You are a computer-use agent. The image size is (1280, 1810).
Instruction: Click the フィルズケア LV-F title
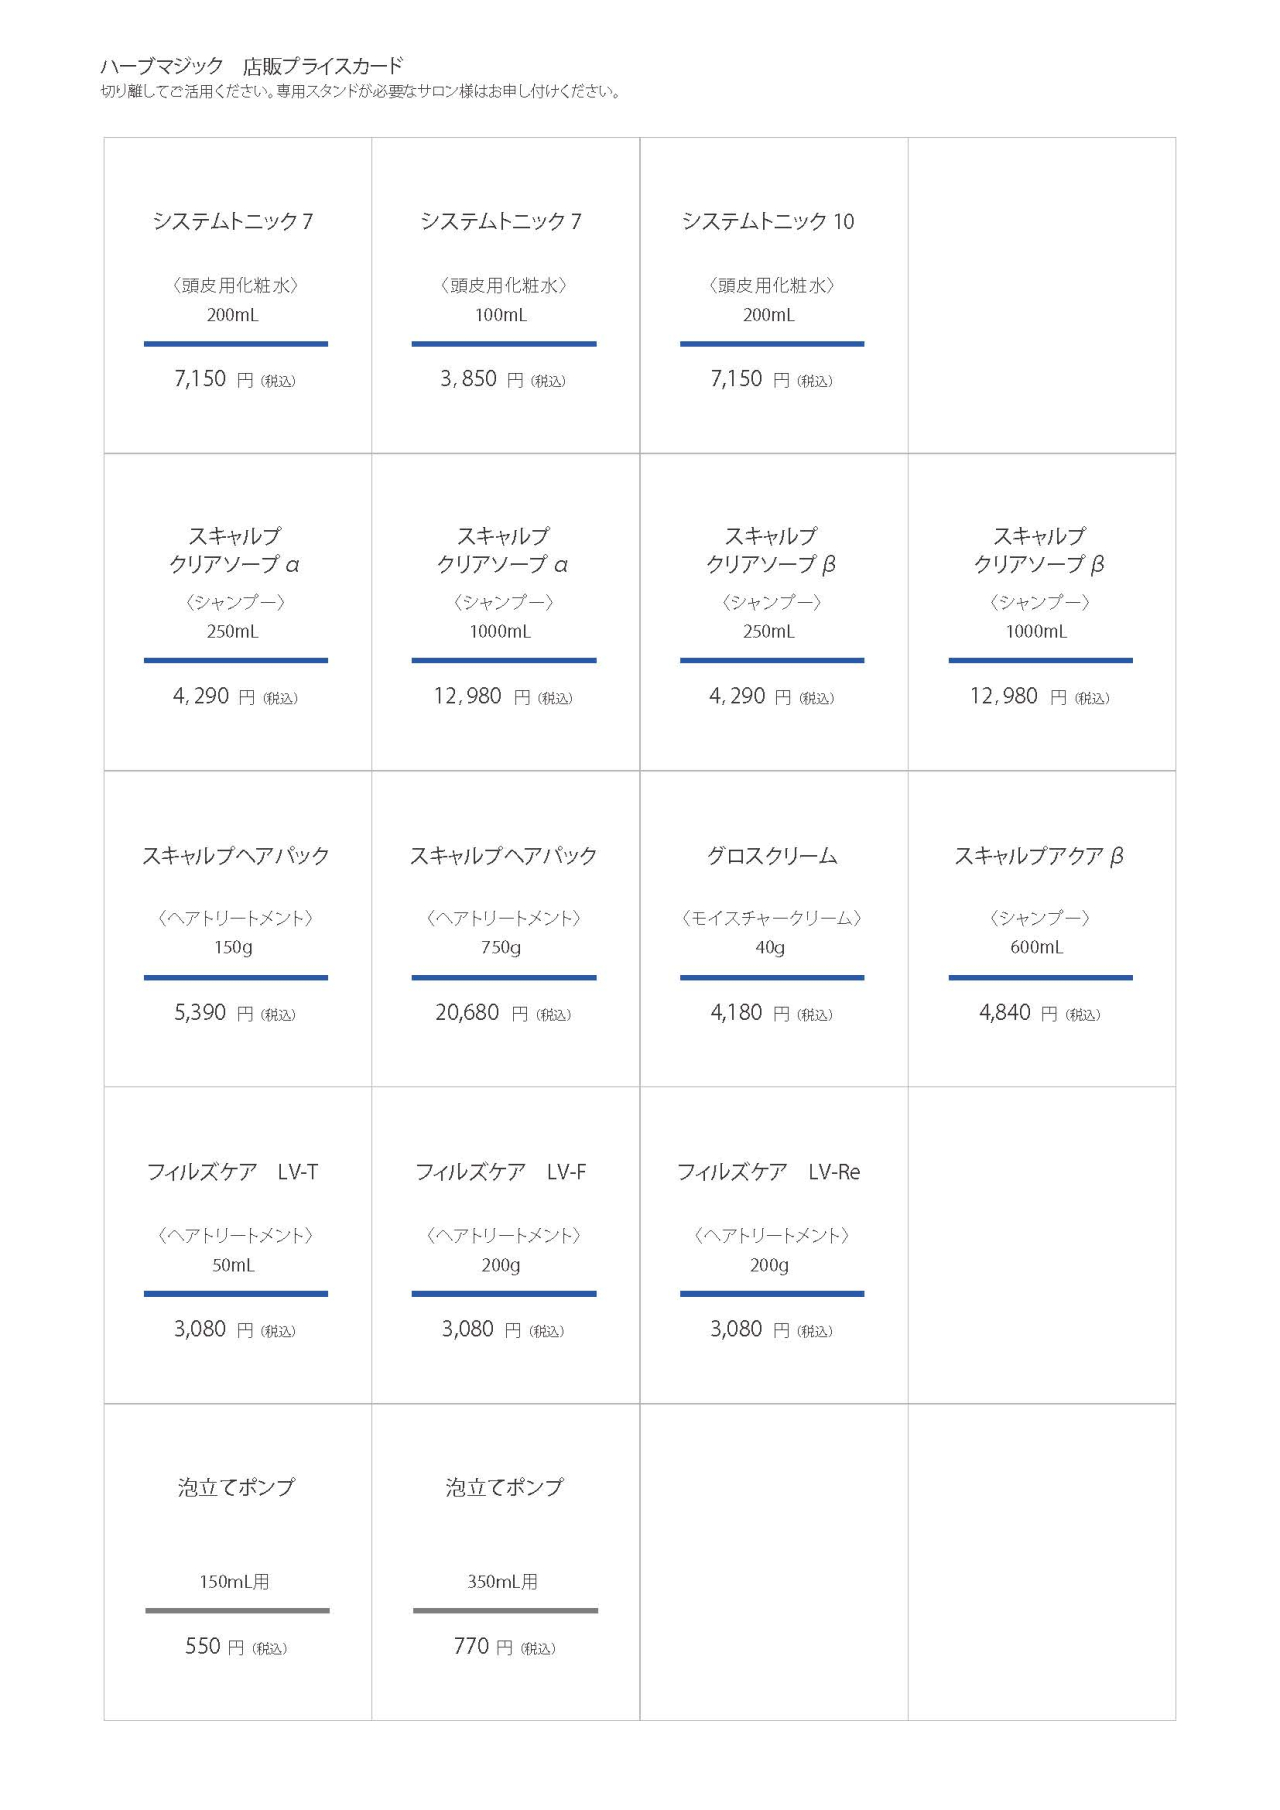[501, 1172]
